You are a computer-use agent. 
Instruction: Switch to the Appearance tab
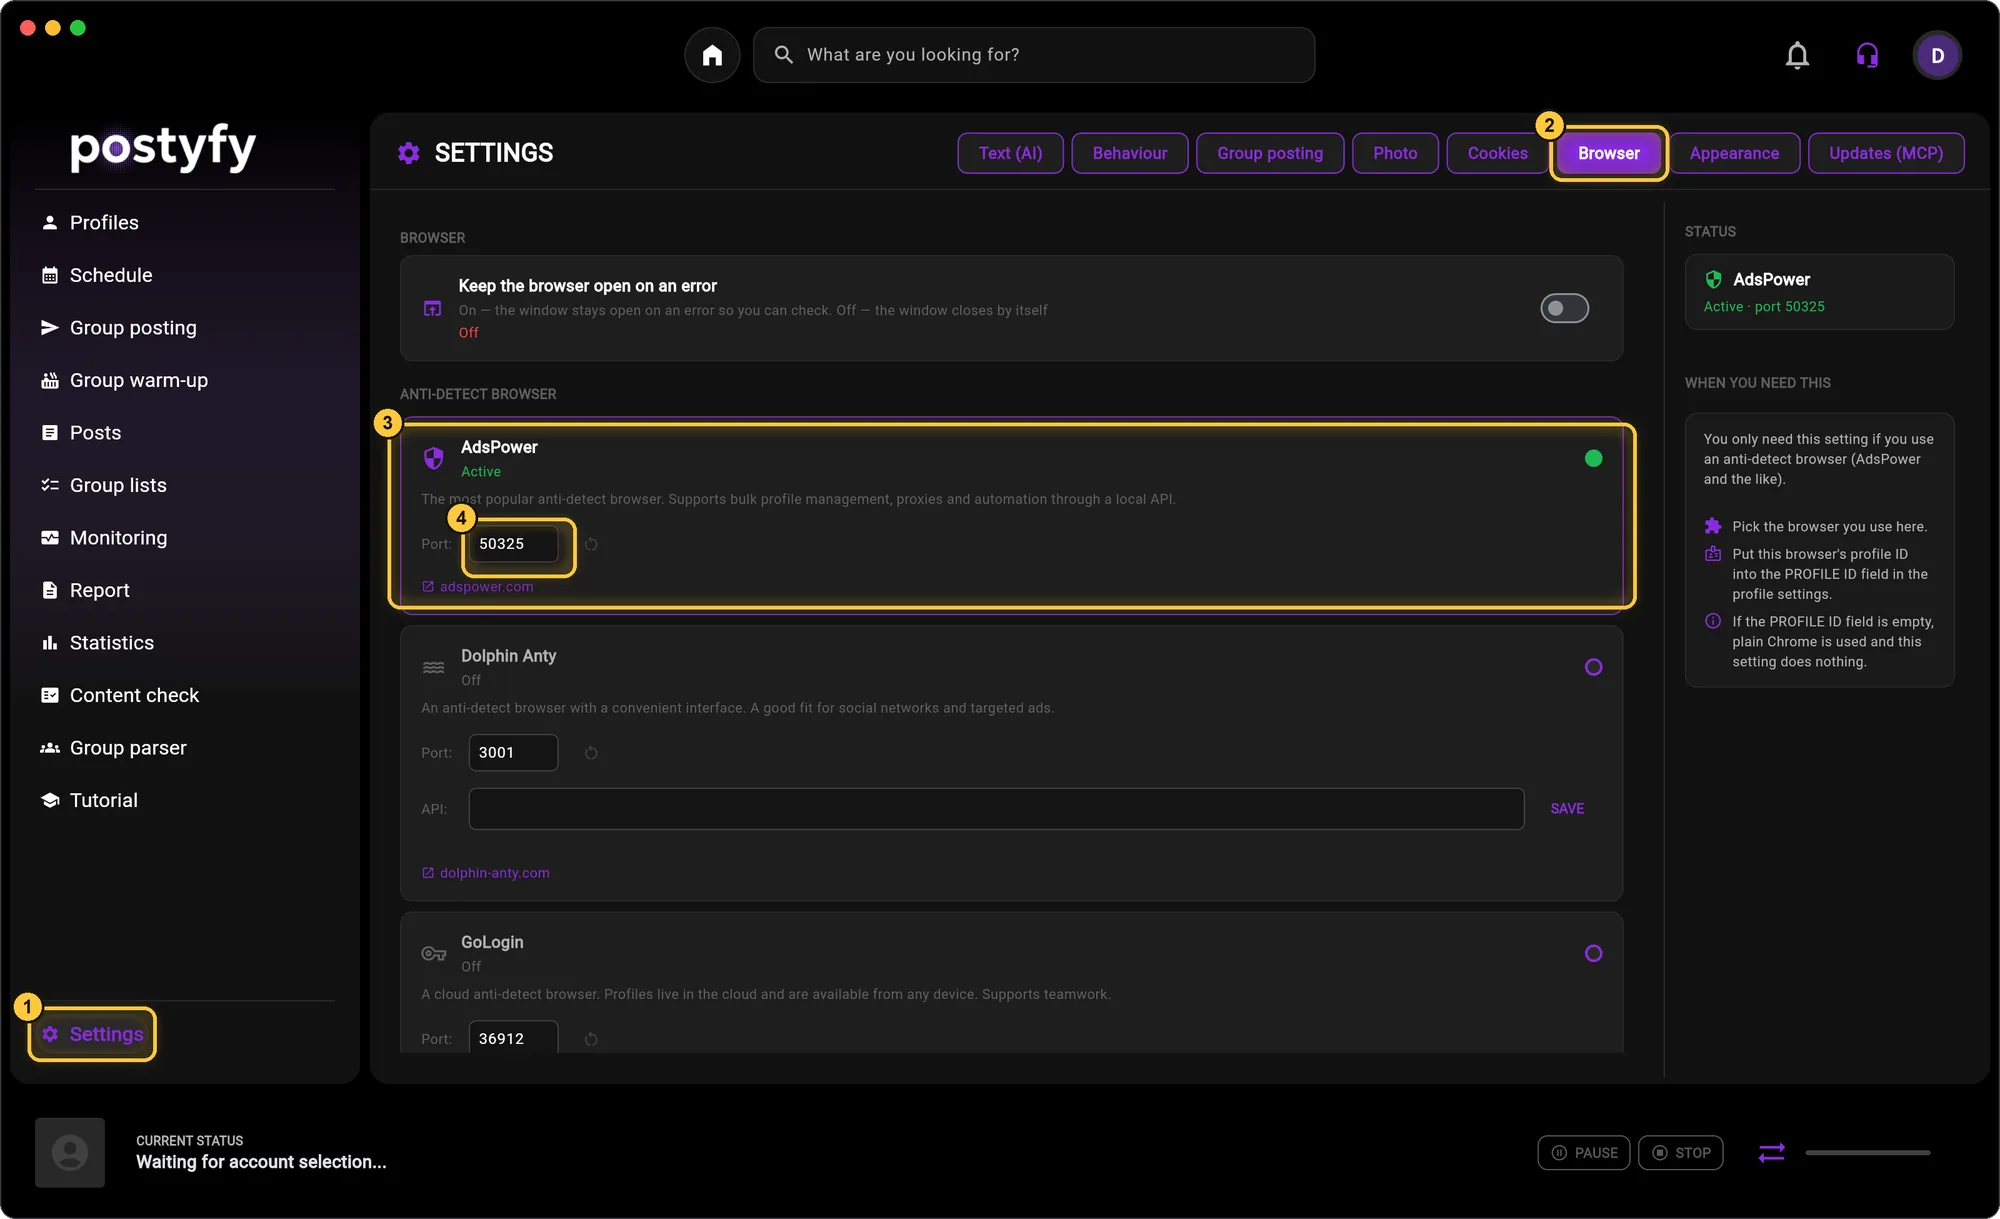pos(1734,153)
